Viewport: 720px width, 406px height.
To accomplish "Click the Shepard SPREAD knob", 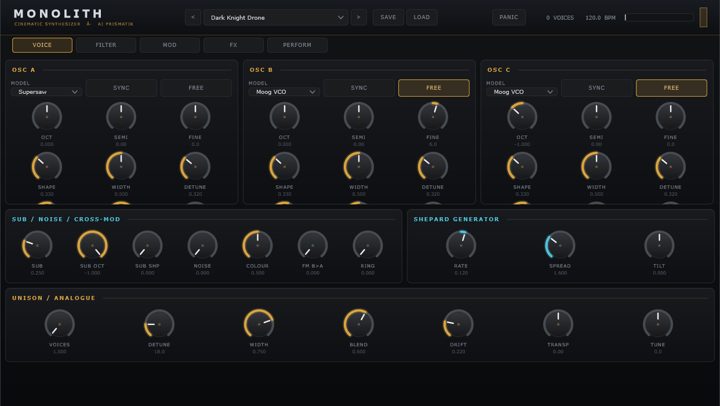I will pyautogui.click(x=560, y=245).
